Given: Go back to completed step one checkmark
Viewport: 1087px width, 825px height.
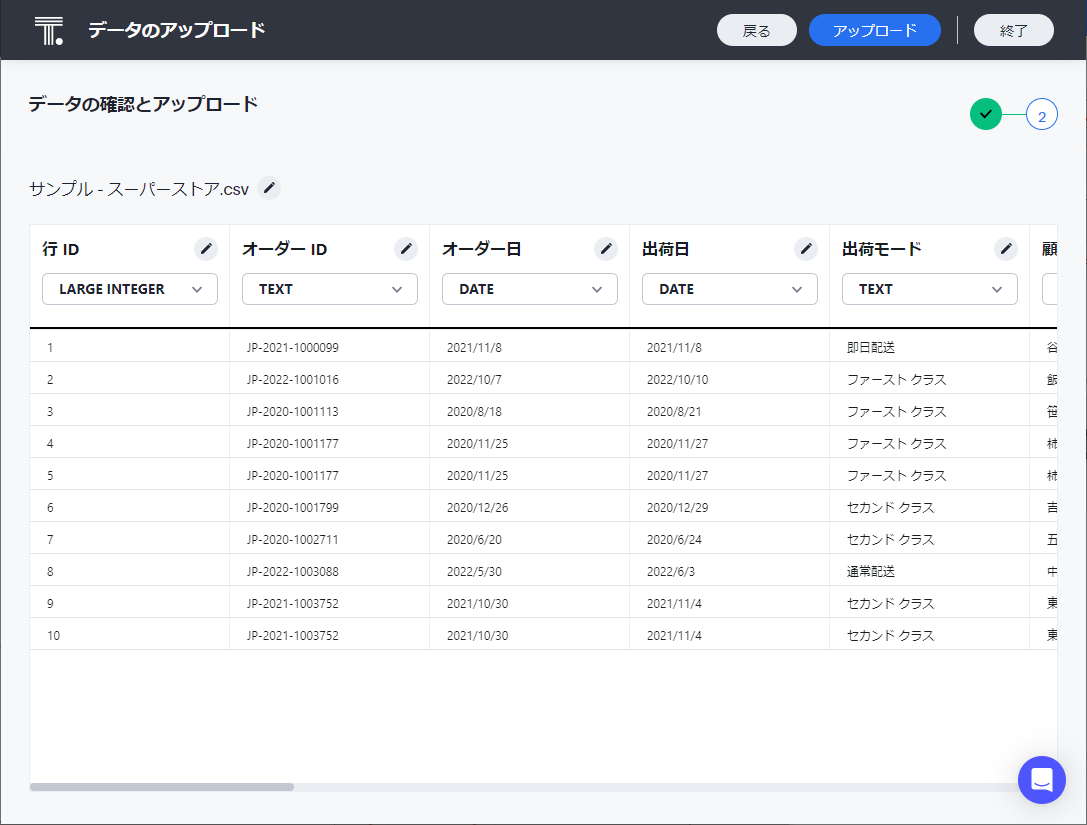Looking at the screenshot, I should pos(986,115).
